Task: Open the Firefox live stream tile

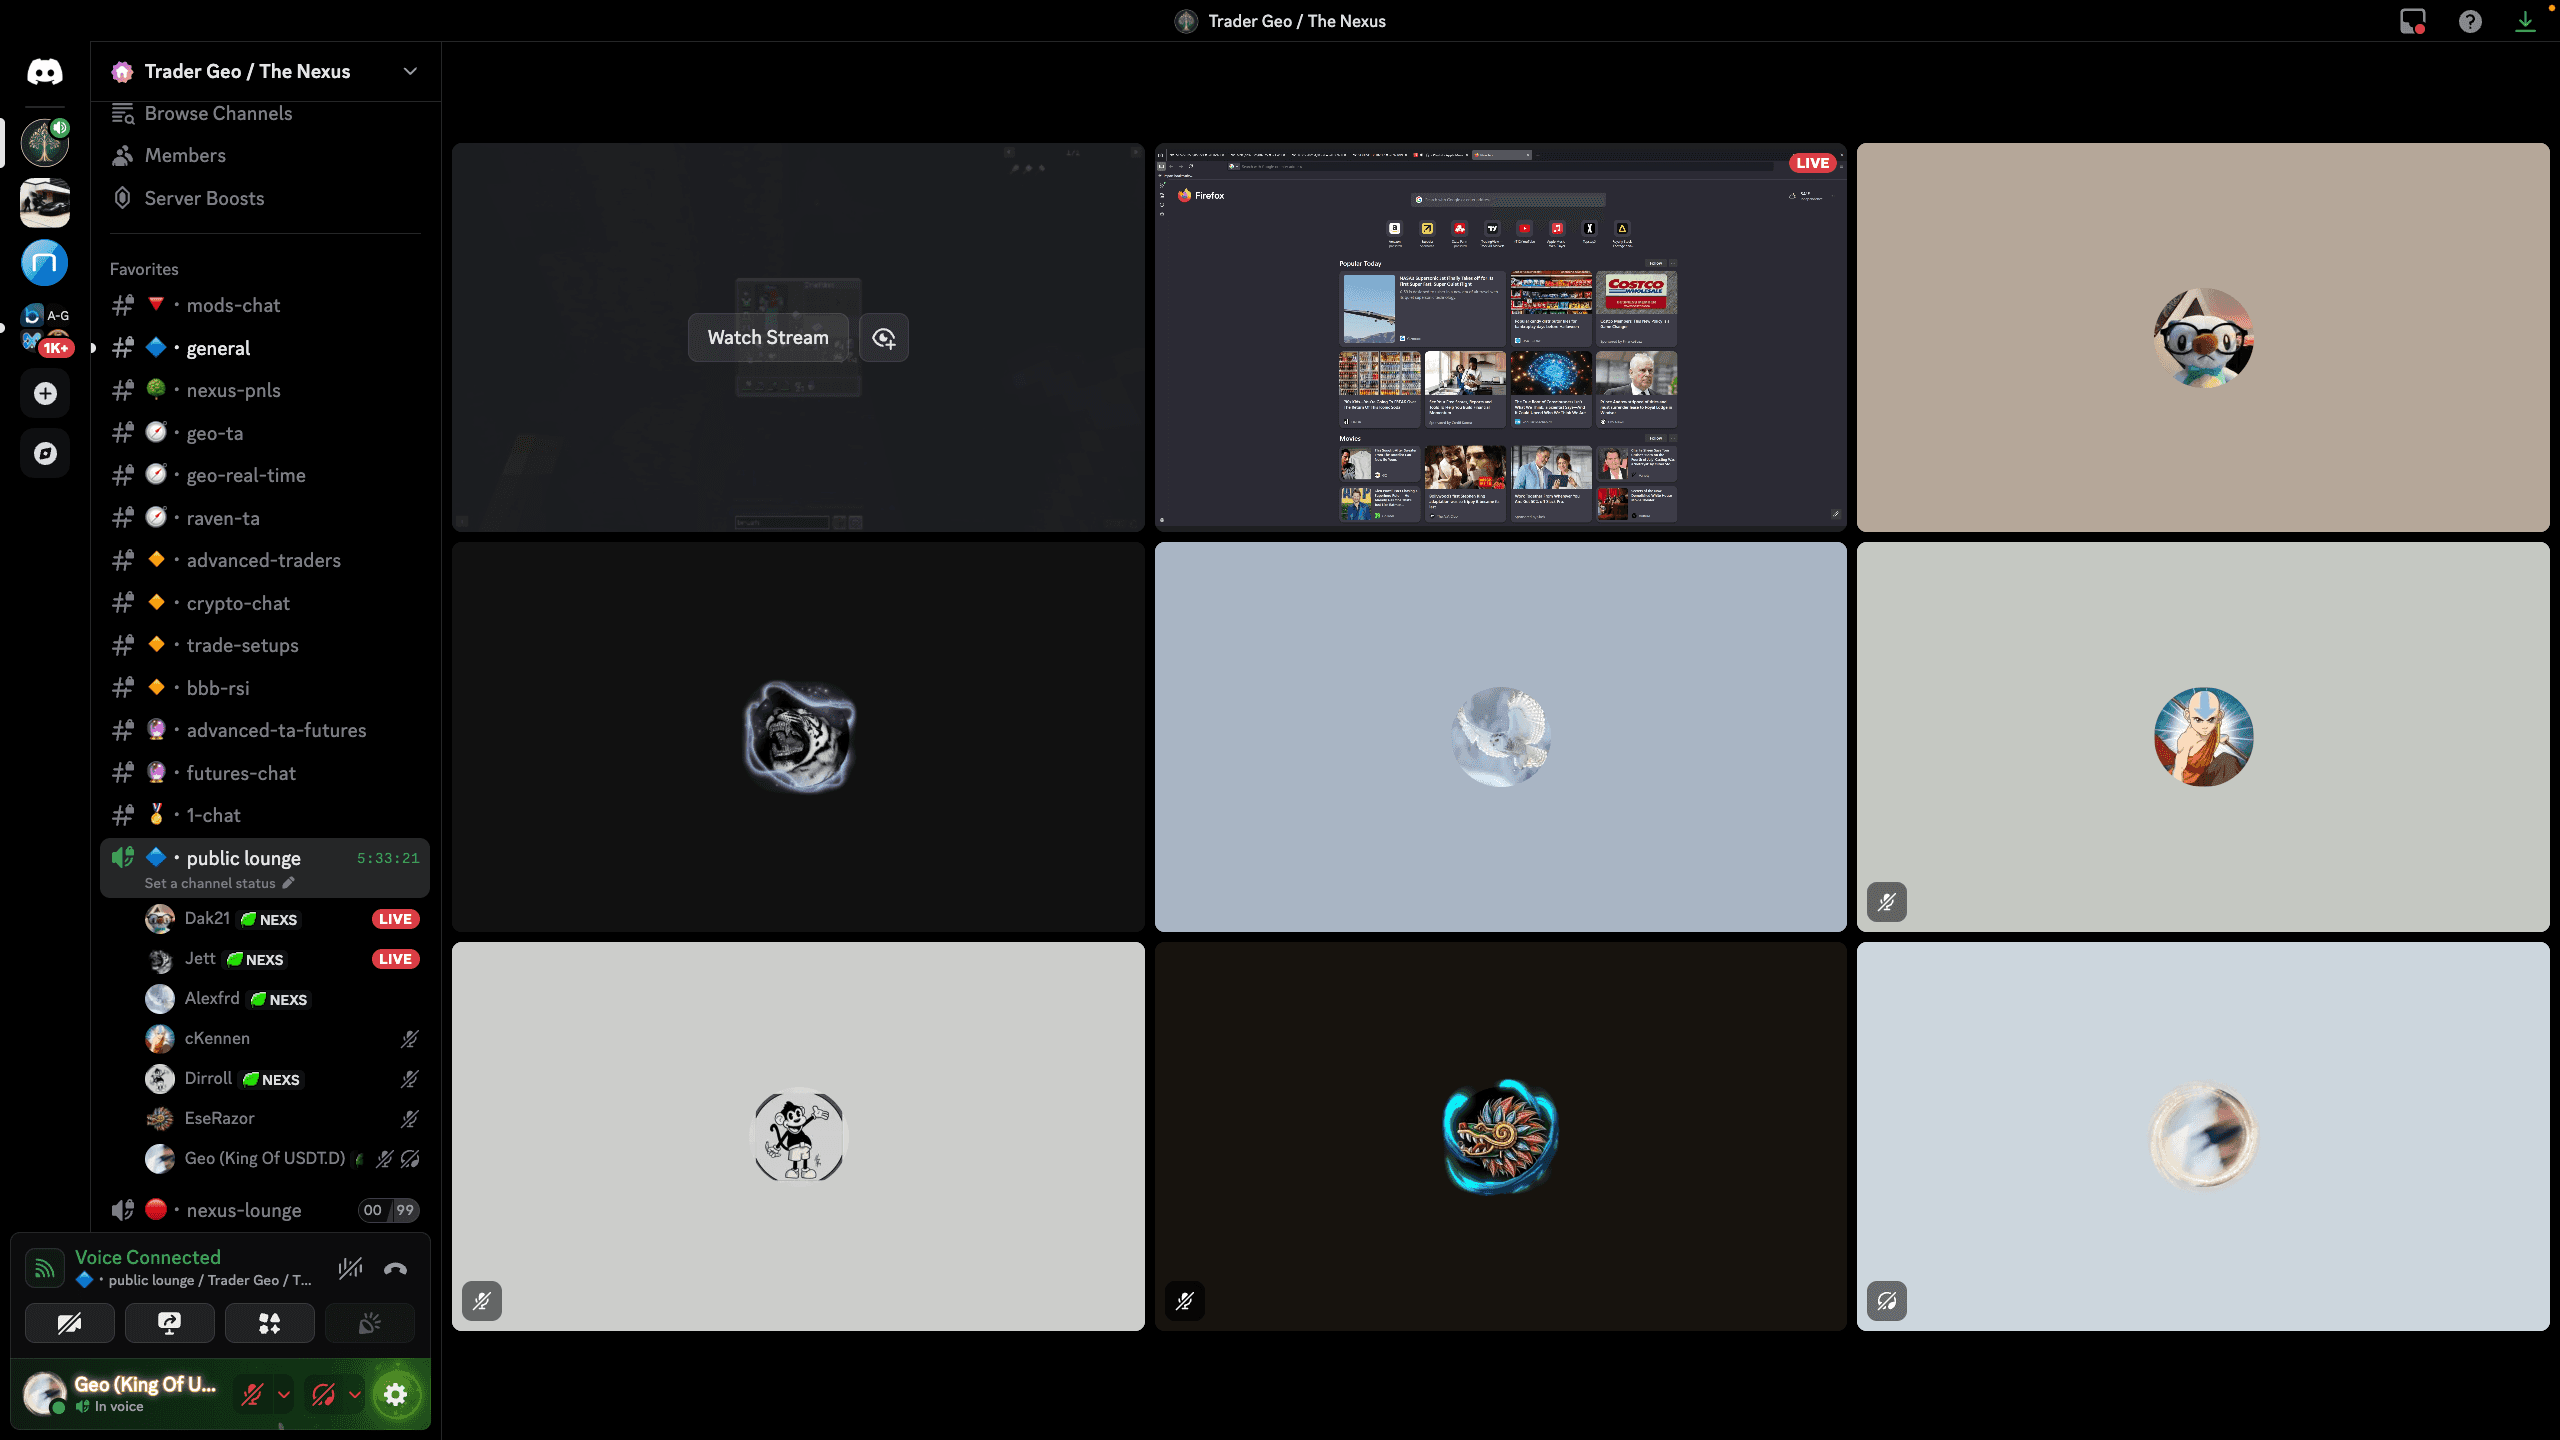Action: coord(1500,337)
